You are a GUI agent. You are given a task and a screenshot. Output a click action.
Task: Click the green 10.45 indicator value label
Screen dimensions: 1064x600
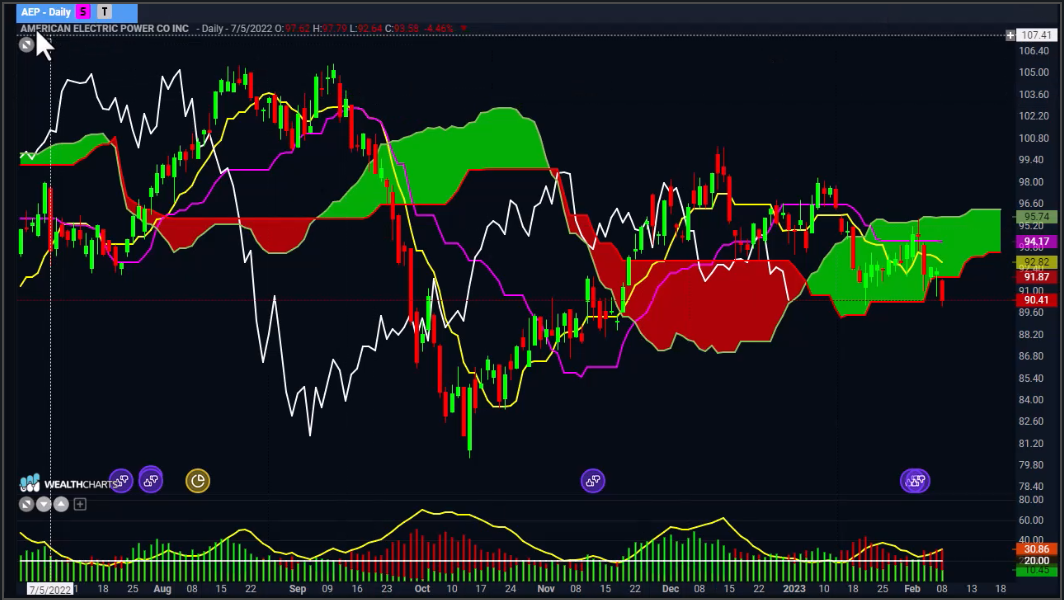(x=1036, y=570)
